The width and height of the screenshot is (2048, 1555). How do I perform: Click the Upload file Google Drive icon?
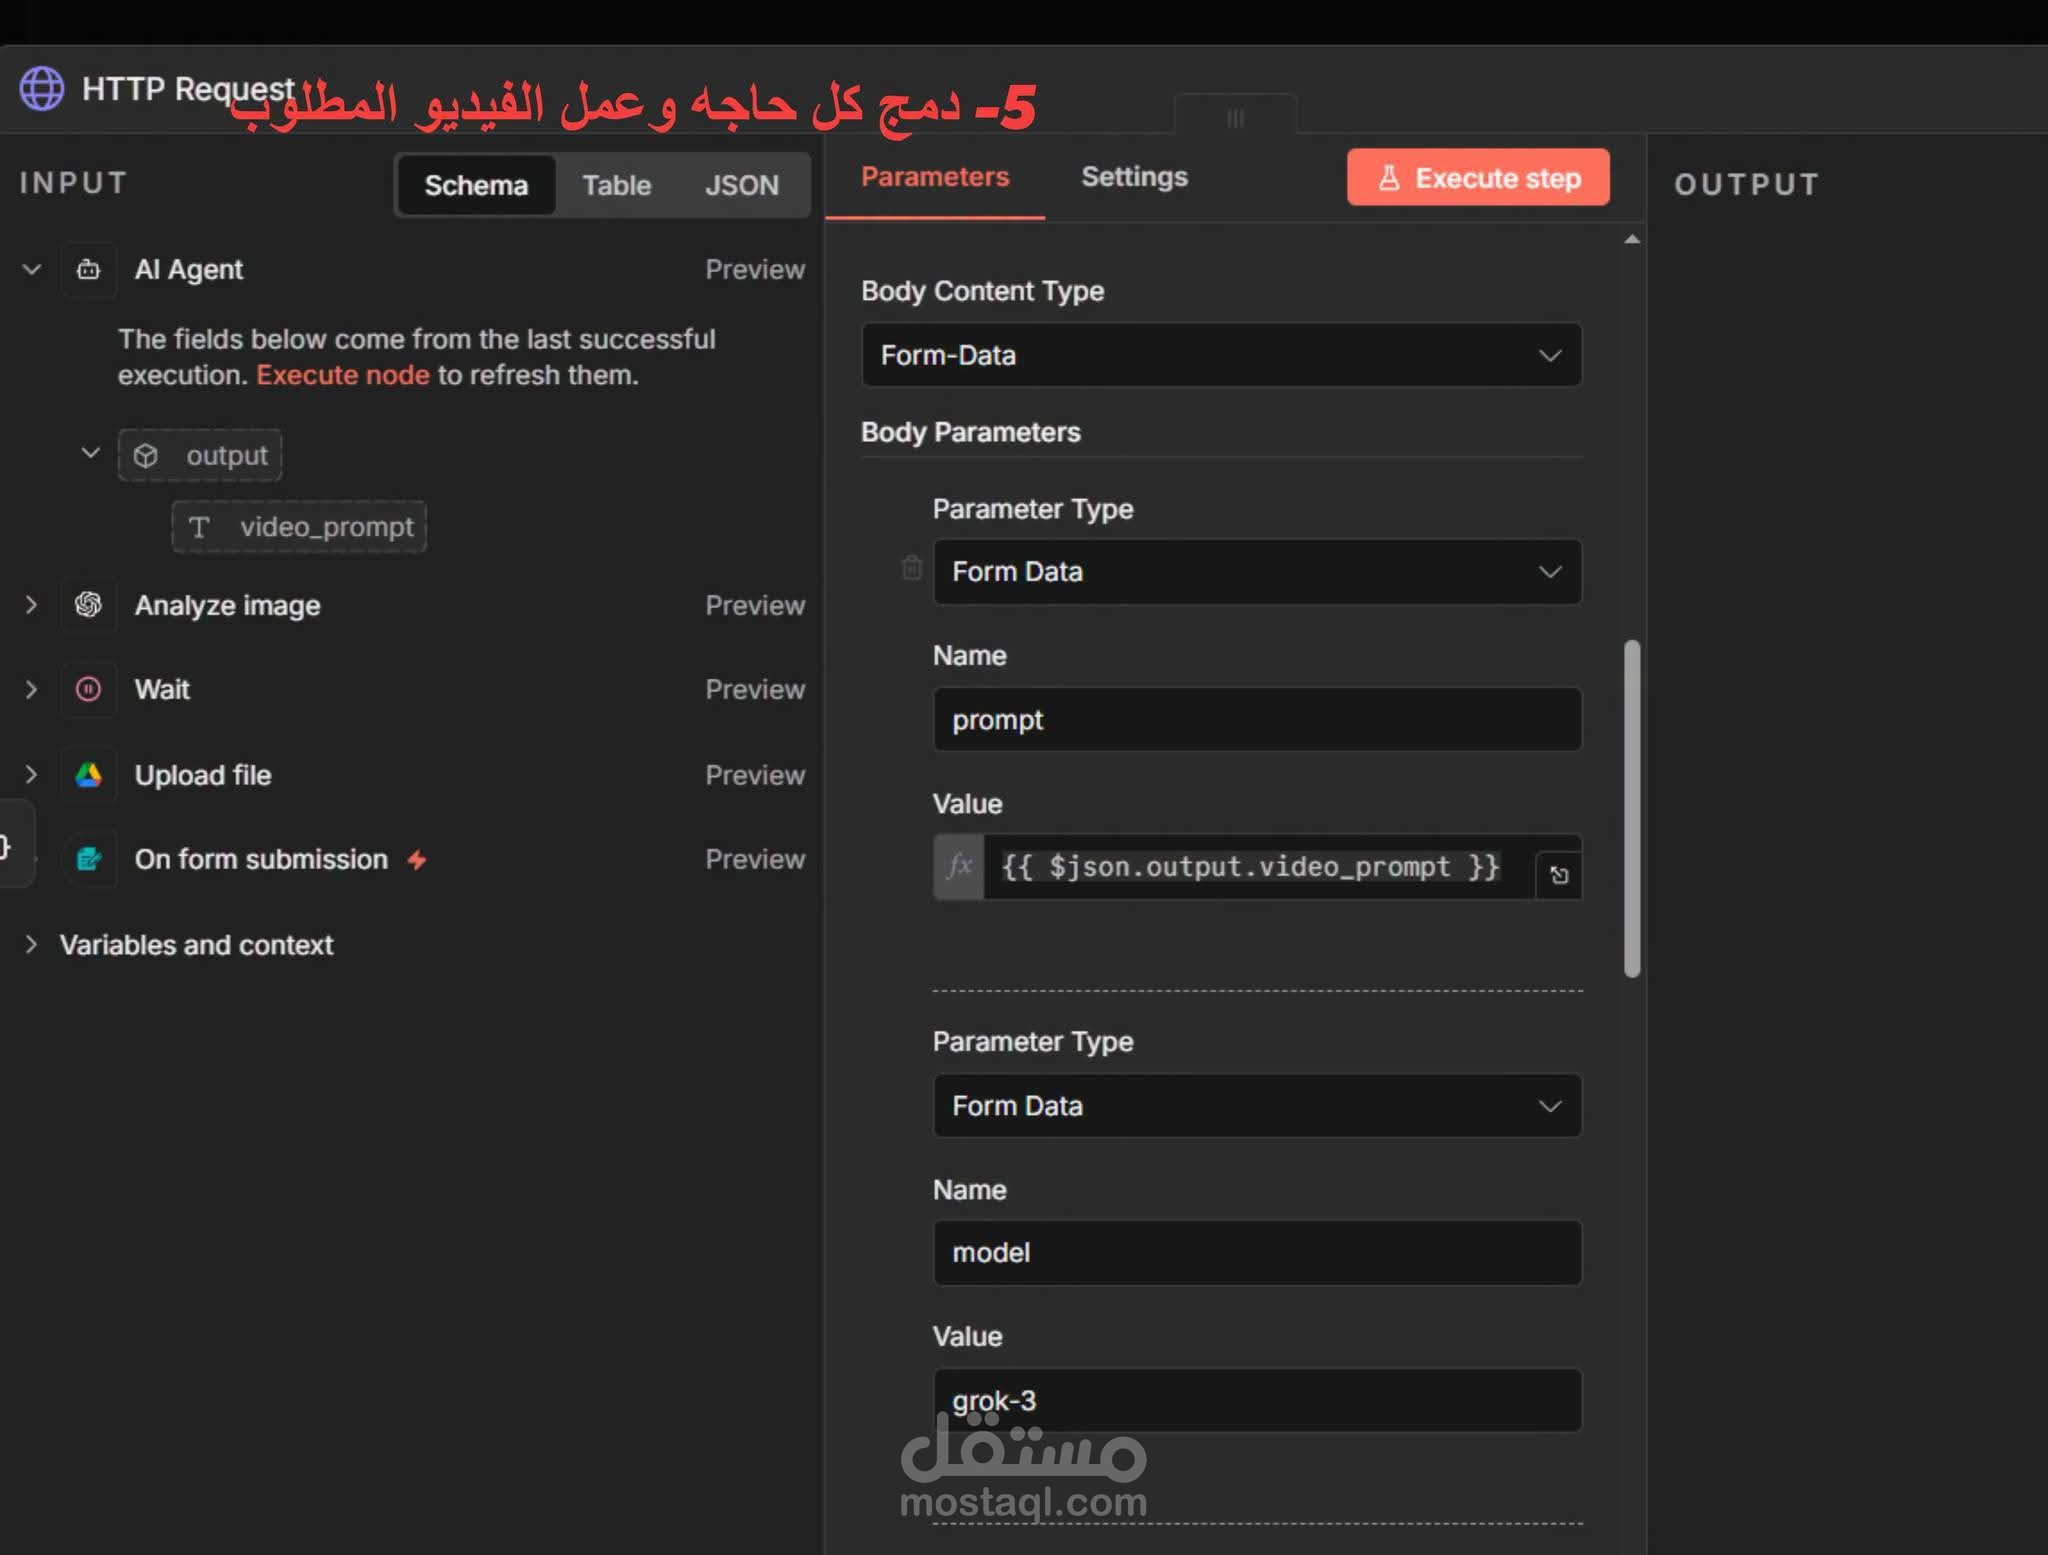[x=88, y=775]
